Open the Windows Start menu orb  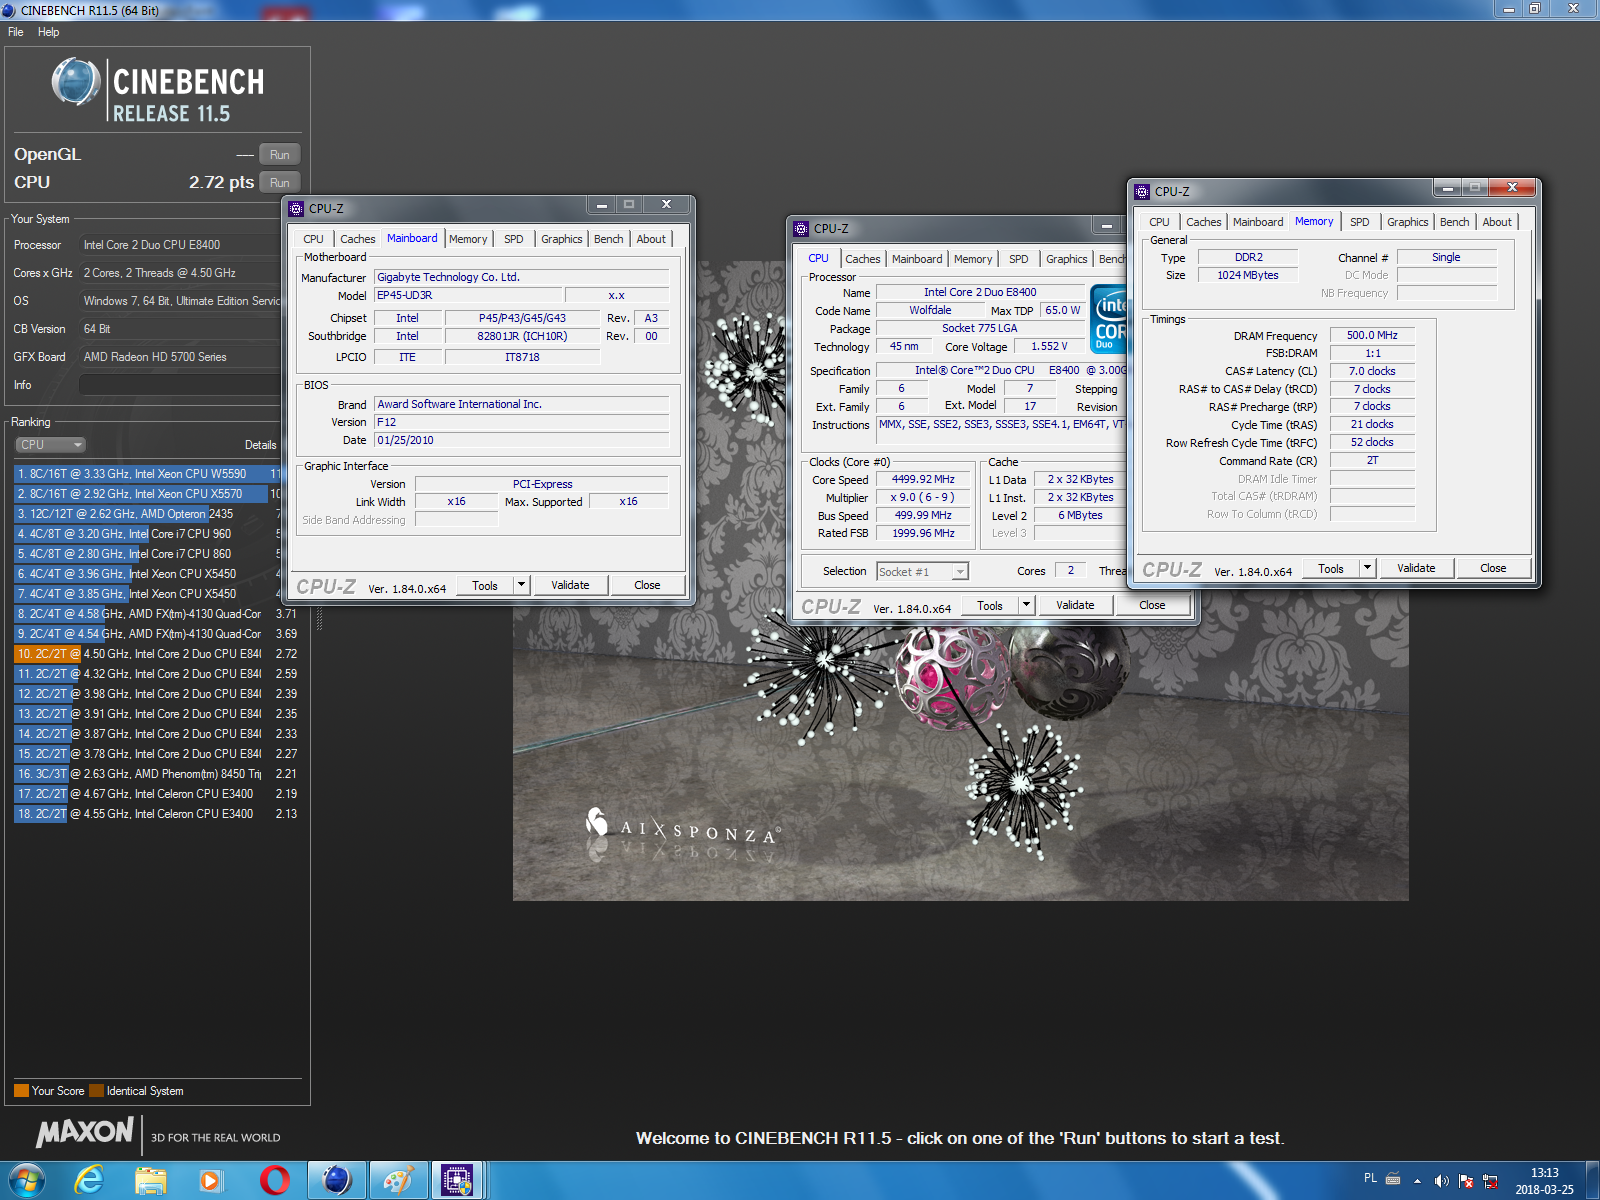pyautogui.click(x=27, y=1181)
